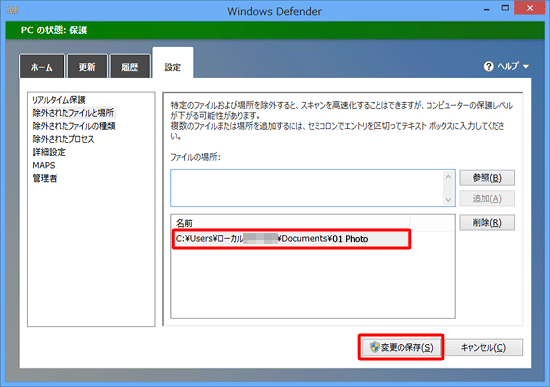Click the 参照(B) browse button
550x387 pixels.
pyautogui.click(x=487, y=178)
